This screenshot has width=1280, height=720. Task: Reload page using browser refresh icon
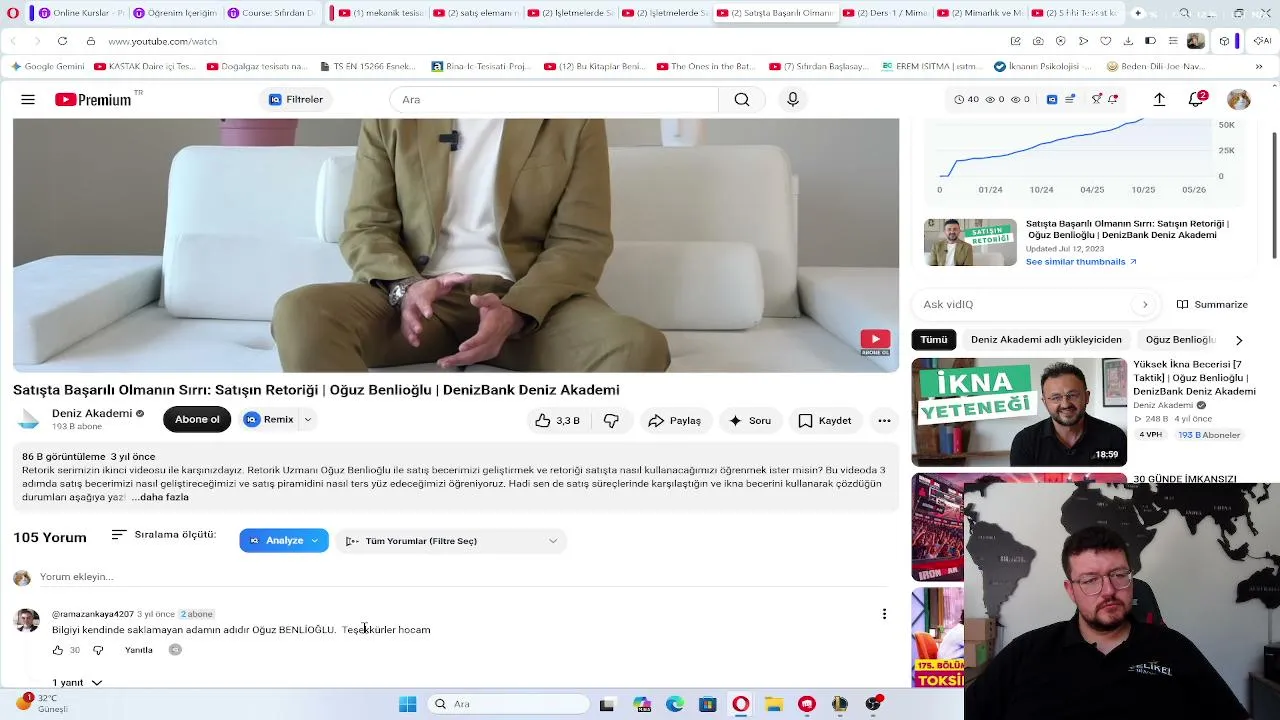click(x=62, y=41)
